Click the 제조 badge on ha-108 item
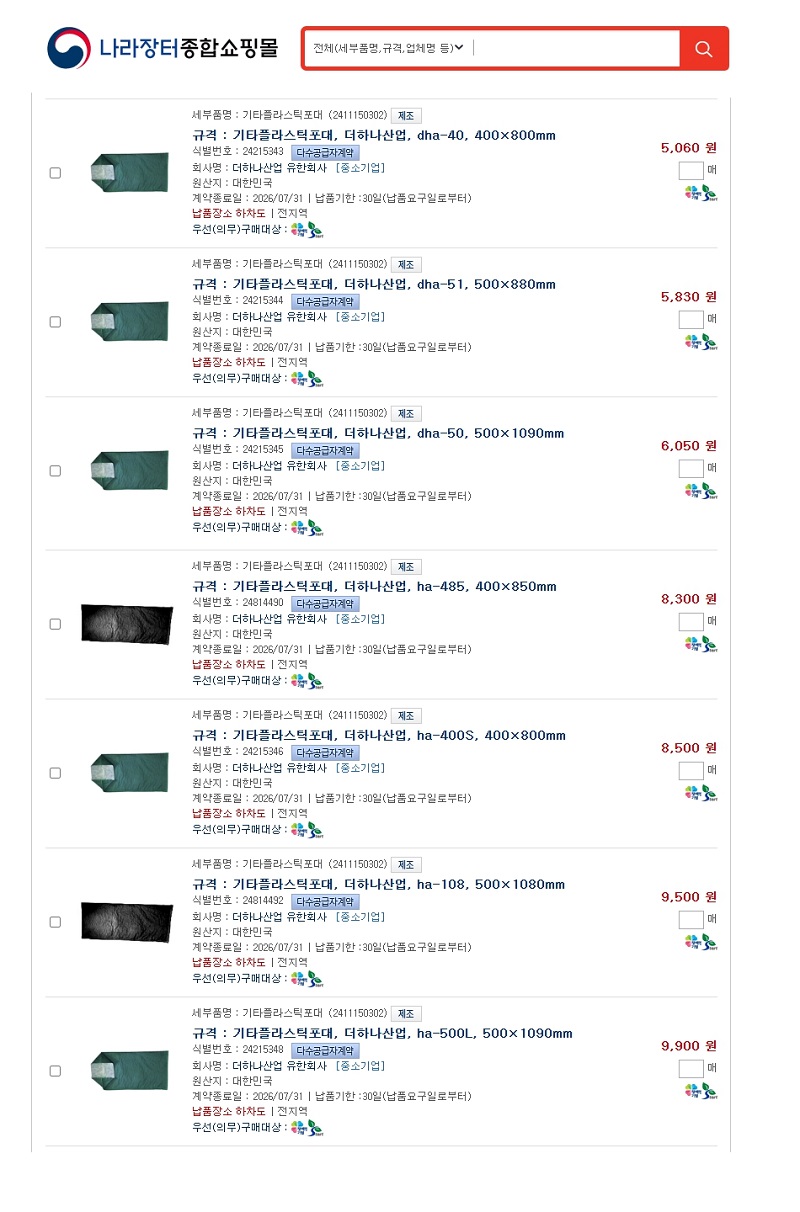 coord(406,865)
